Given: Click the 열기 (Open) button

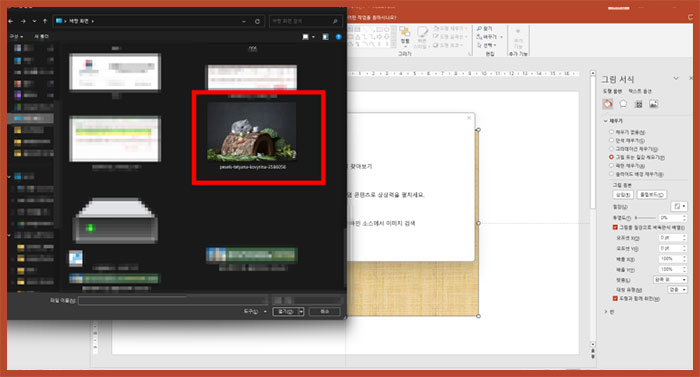Looking at the screenshot, I should pos(286,311).
